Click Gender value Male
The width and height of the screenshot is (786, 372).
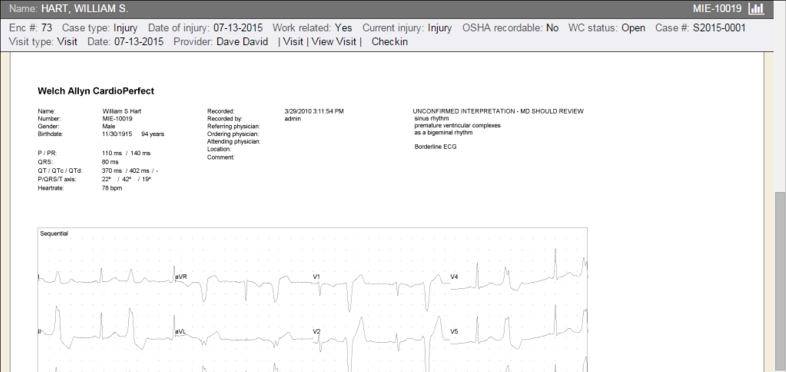108,127
